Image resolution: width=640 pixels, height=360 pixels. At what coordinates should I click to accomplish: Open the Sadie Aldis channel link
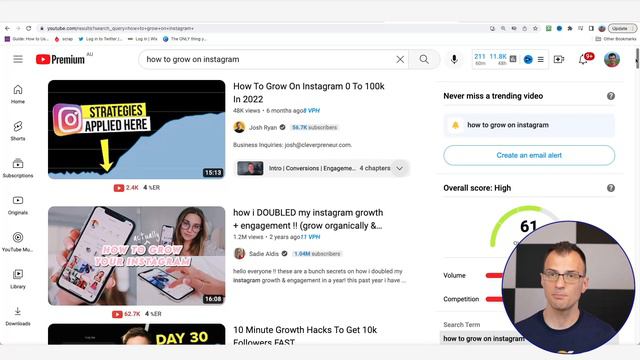(x=264, y=254)
